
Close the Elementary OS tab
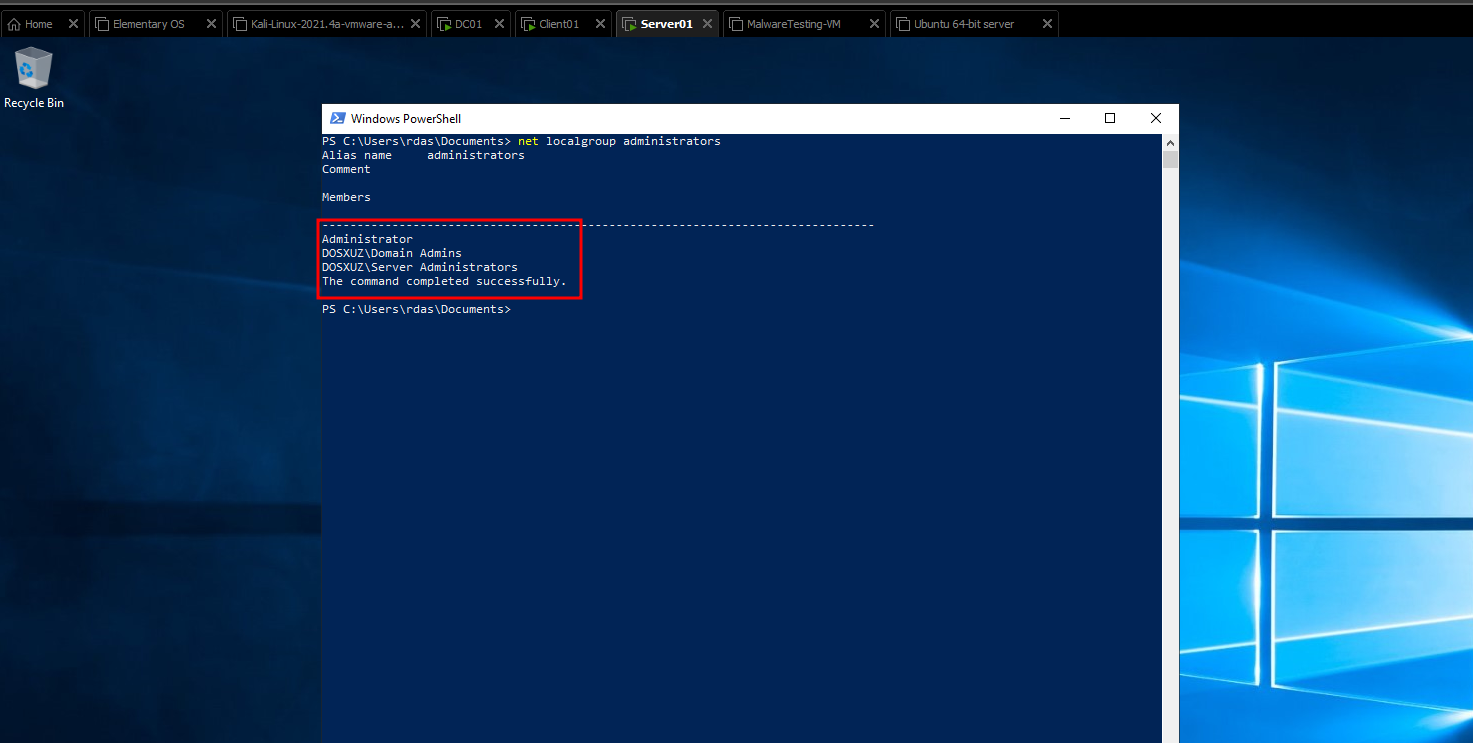click(x=211, y=24)
